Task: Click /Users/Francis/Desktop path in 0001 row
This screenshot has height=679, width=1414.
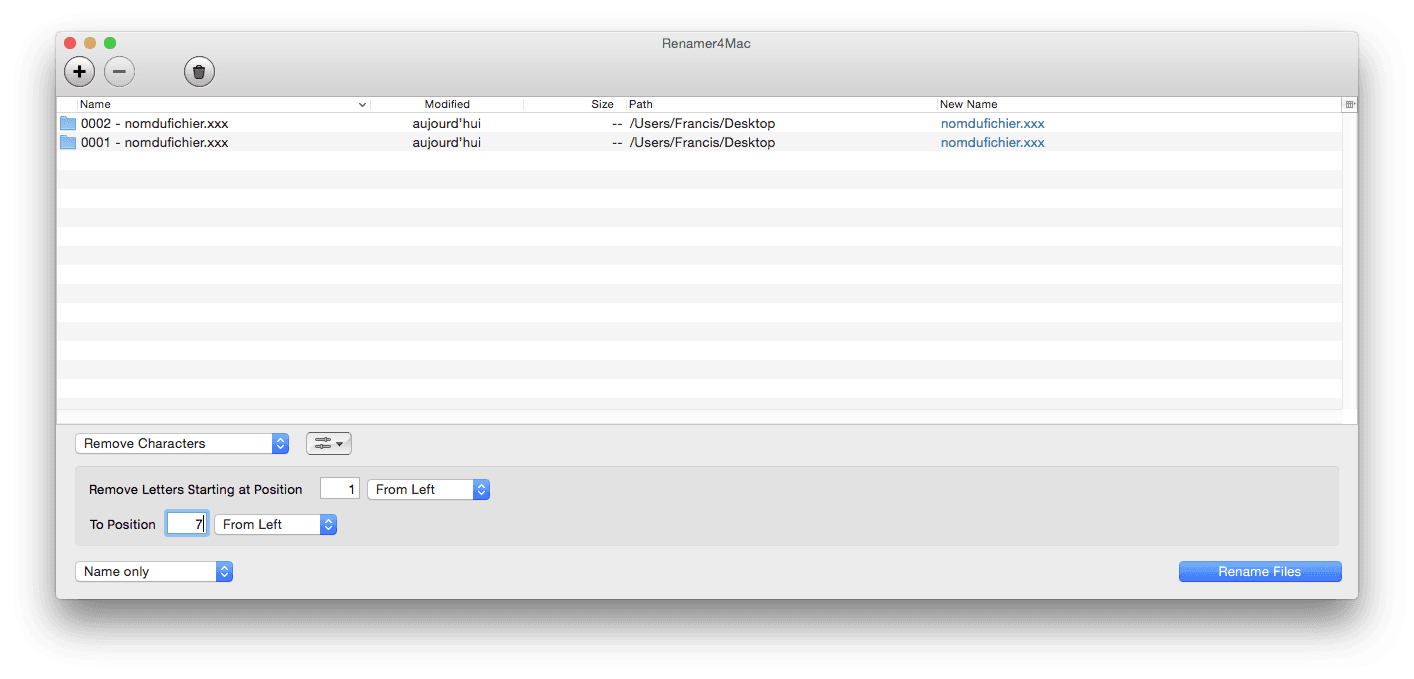Action: pyautogui.click(x=702, y=142)
